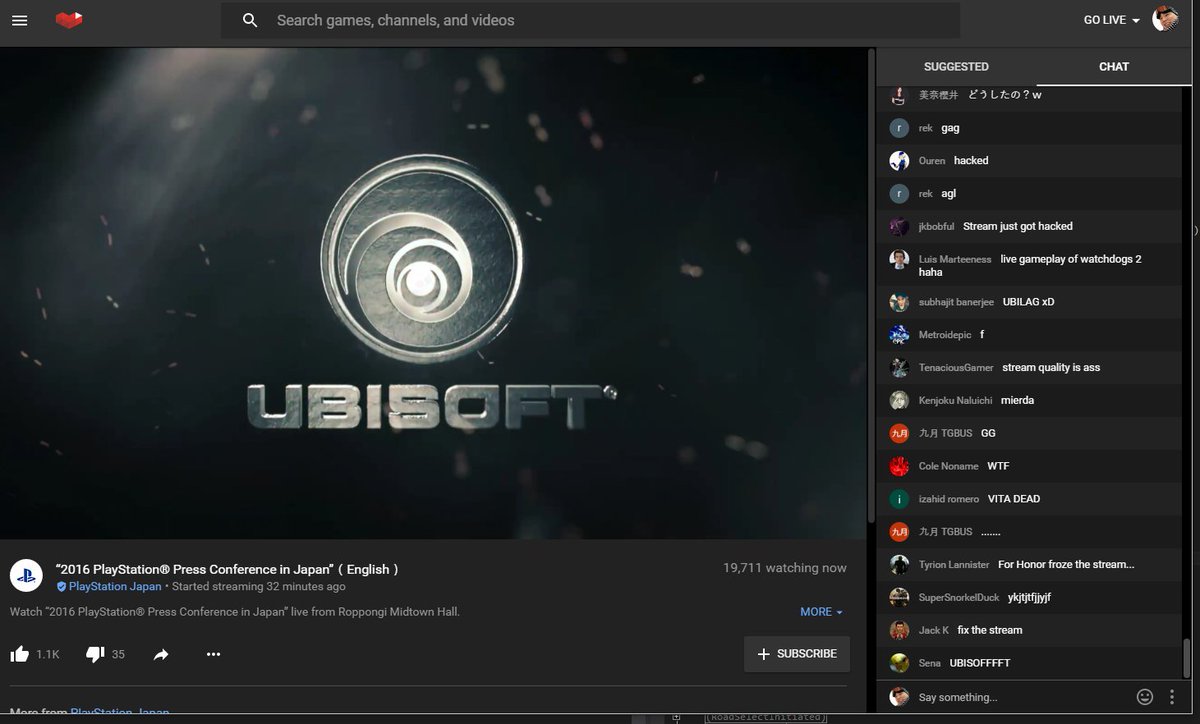1200x724 pixels.
Task: Click the chat panel scrollbar thumb
Action: 1187,660
